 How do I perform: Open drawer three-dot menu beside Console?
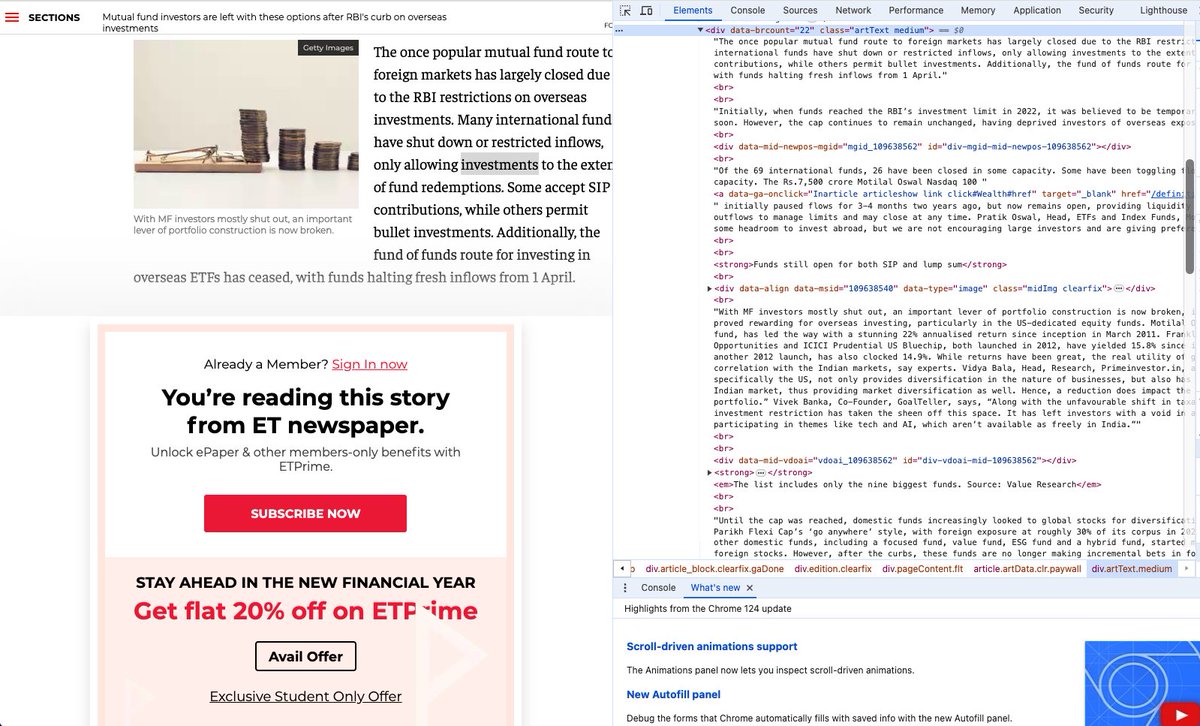click(626, 588)
